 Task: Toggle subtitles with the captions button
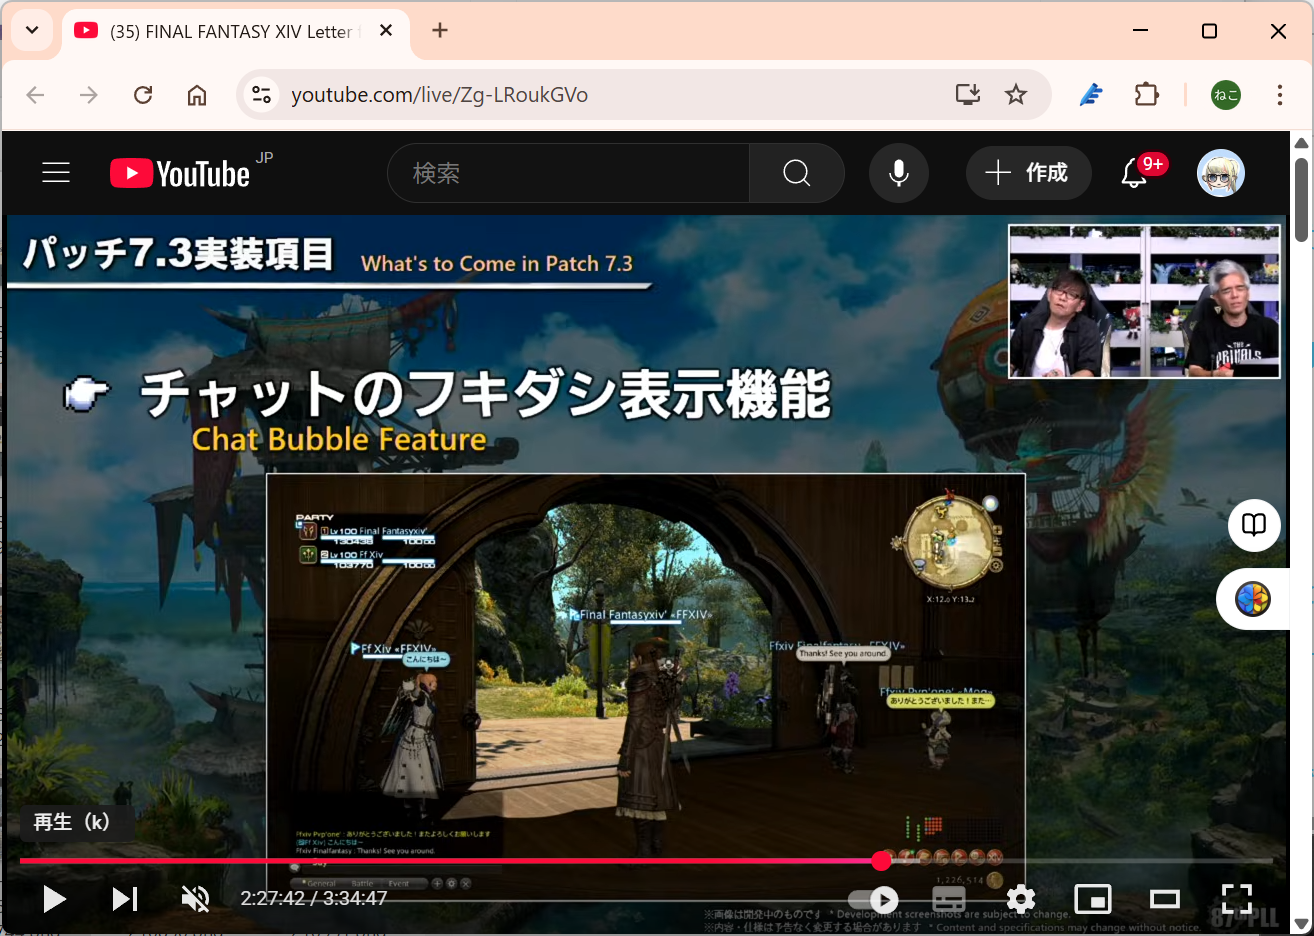point(948,899)
